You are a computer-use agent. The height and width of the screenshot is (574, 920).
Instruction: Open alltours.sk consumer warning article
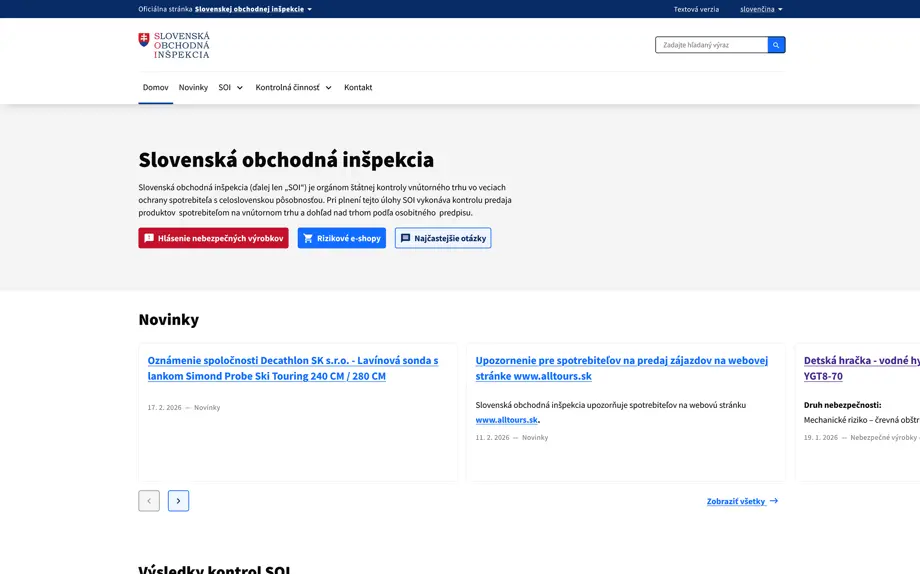click(621, 368)
